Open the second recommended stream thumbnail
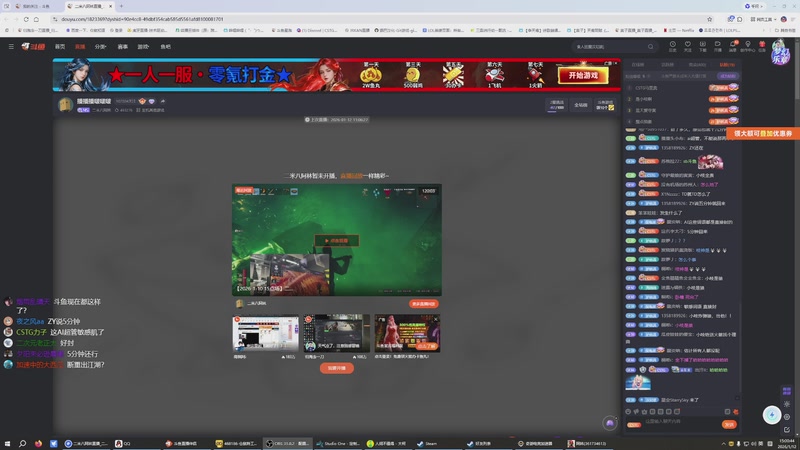 [x=336, y=333]
